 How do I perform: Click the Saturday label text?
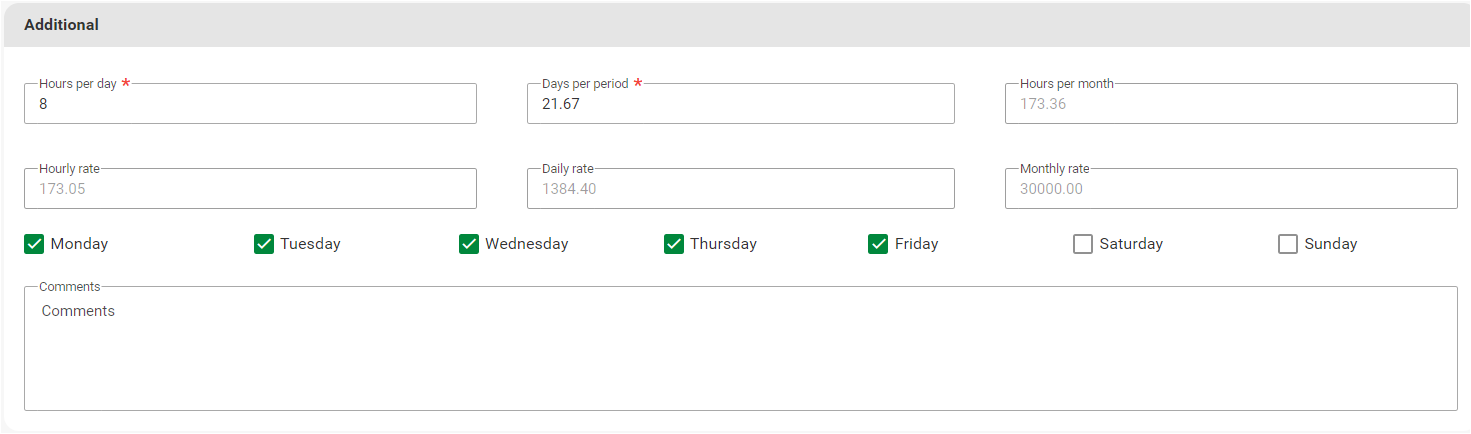[1131, 244]
